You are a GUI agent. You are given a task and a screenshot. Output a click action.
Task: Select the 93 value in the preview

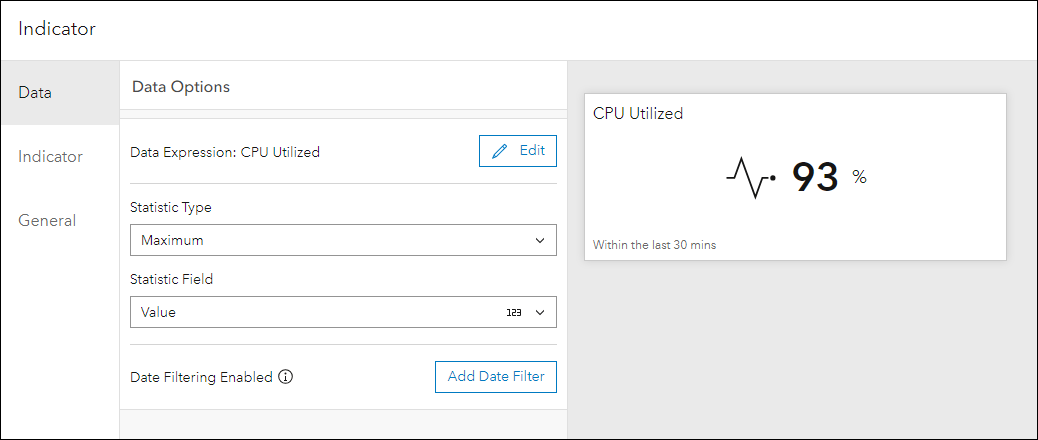(x=814, y=177)
